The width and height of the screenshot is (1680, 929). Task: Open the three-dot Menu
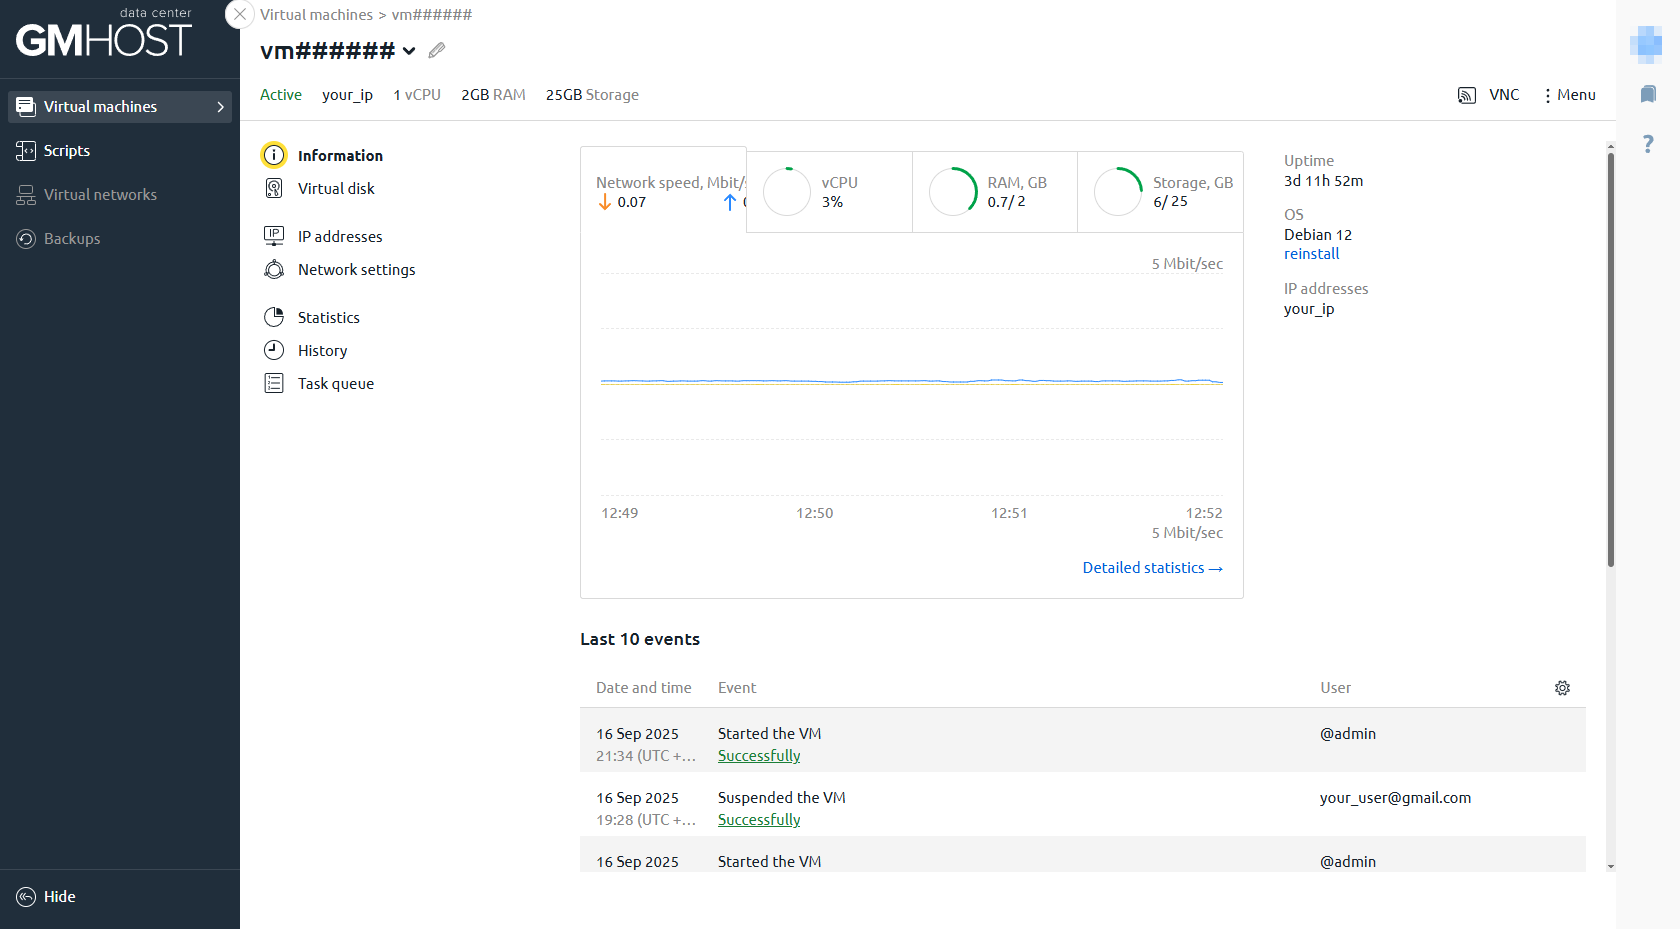(1569, 95)
